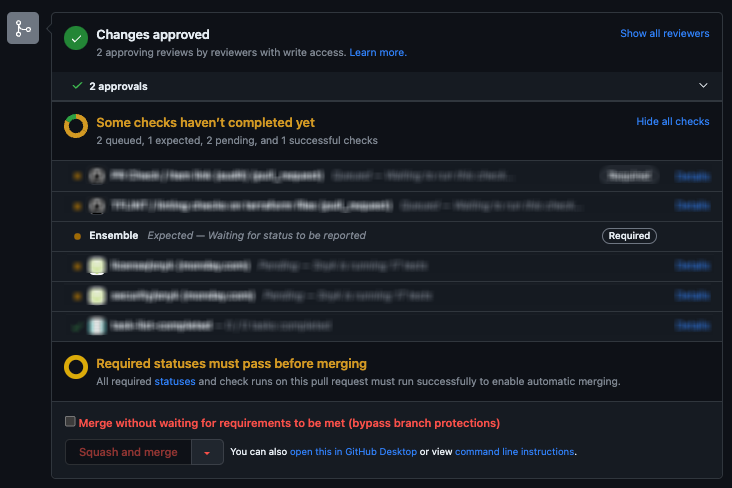Click open this in GitHub Desktop link
The height and width of the screenshot is (488, 732).
352,452
